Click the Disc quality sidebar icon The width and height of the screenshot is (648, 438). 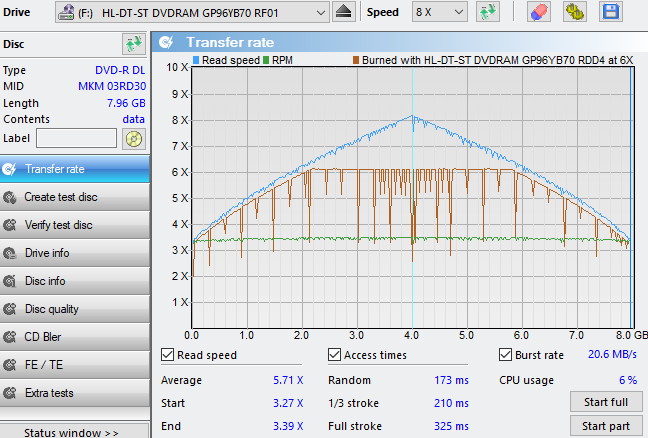pyautogui.click(x=11, y=309)
